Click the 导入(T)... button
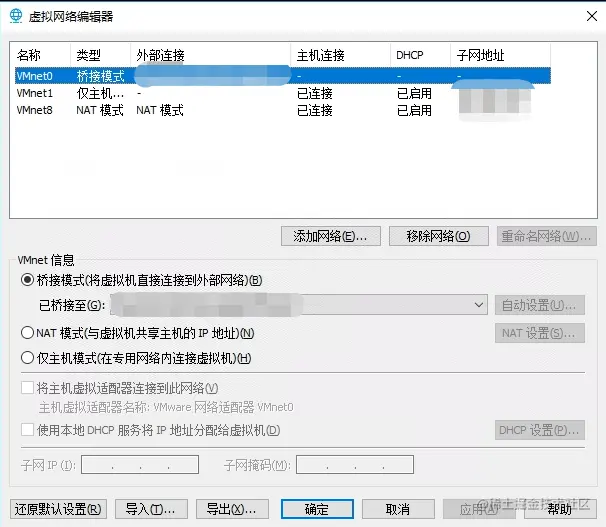This screenshot has width=606, height=527. click(x=151, y=509)
